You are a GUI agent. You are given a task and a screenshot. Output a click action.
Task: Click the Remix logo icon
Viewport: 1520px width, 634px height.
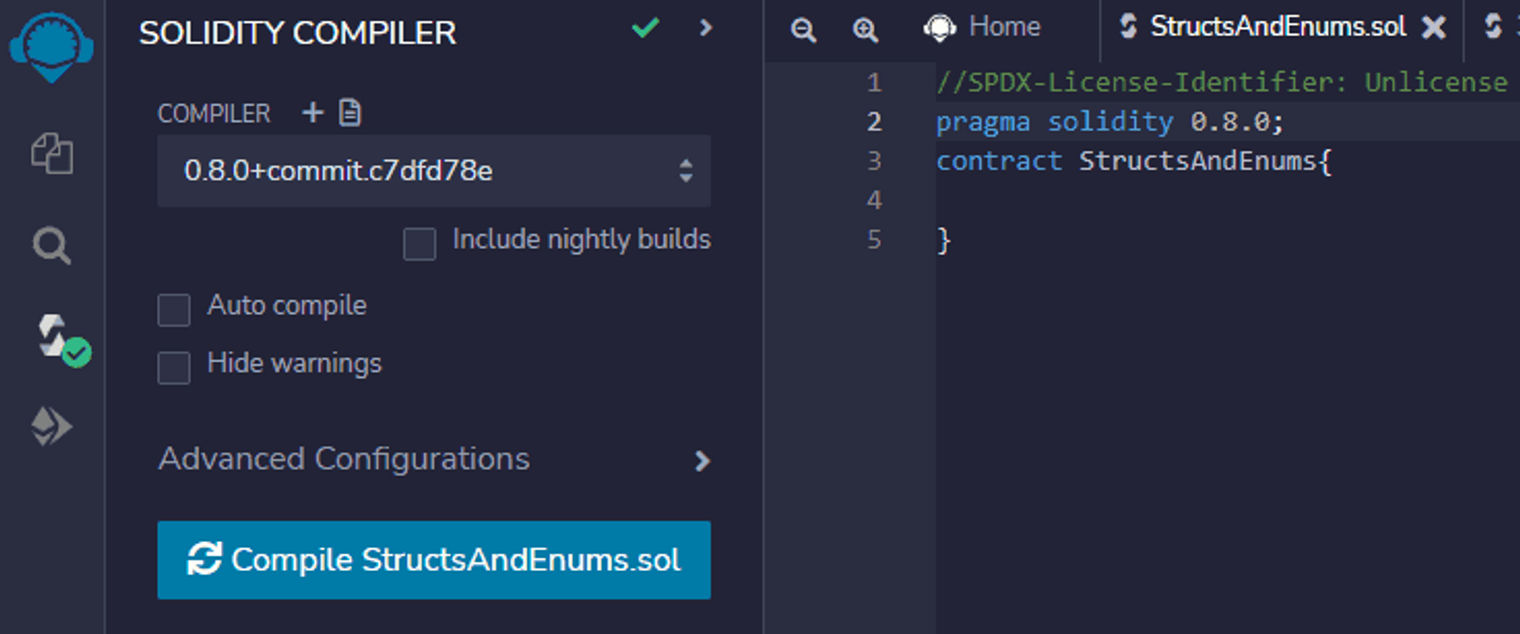[52, 46]
